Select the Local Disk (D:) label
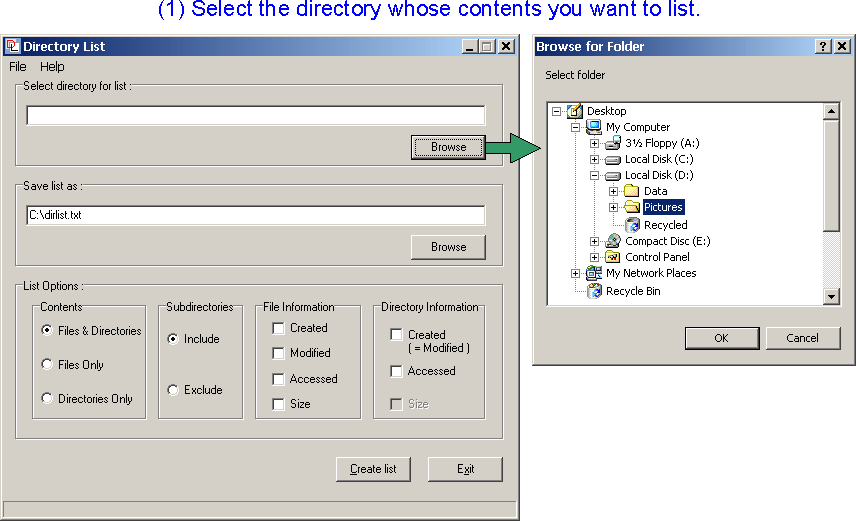This screenshot has height=521, width=856. [659, 175]
